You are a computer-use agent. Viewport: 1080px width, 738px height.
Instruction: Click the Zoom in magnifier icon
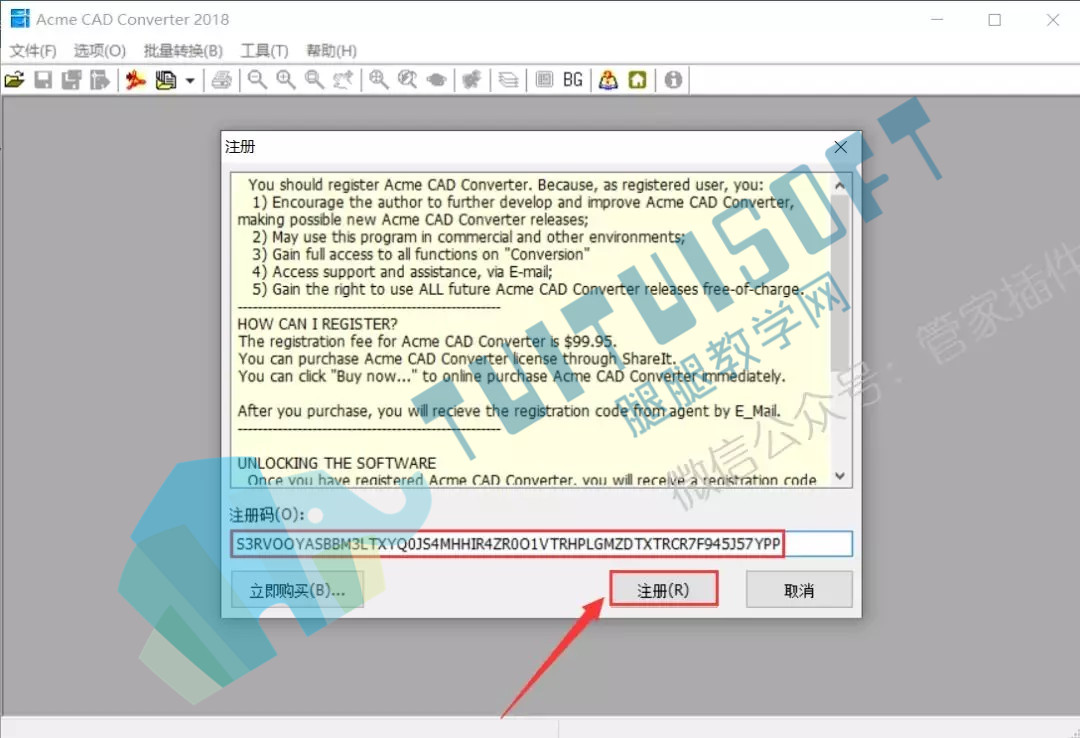[286, 80]
